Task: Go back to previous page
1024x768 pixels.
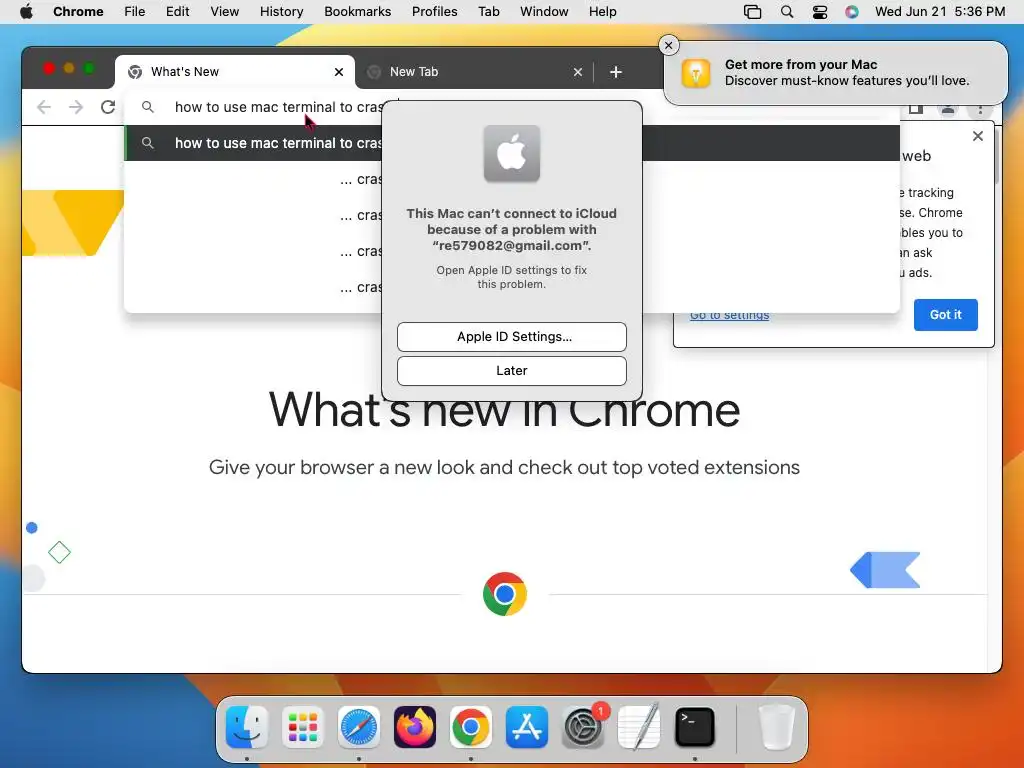Action: (44, 107)
